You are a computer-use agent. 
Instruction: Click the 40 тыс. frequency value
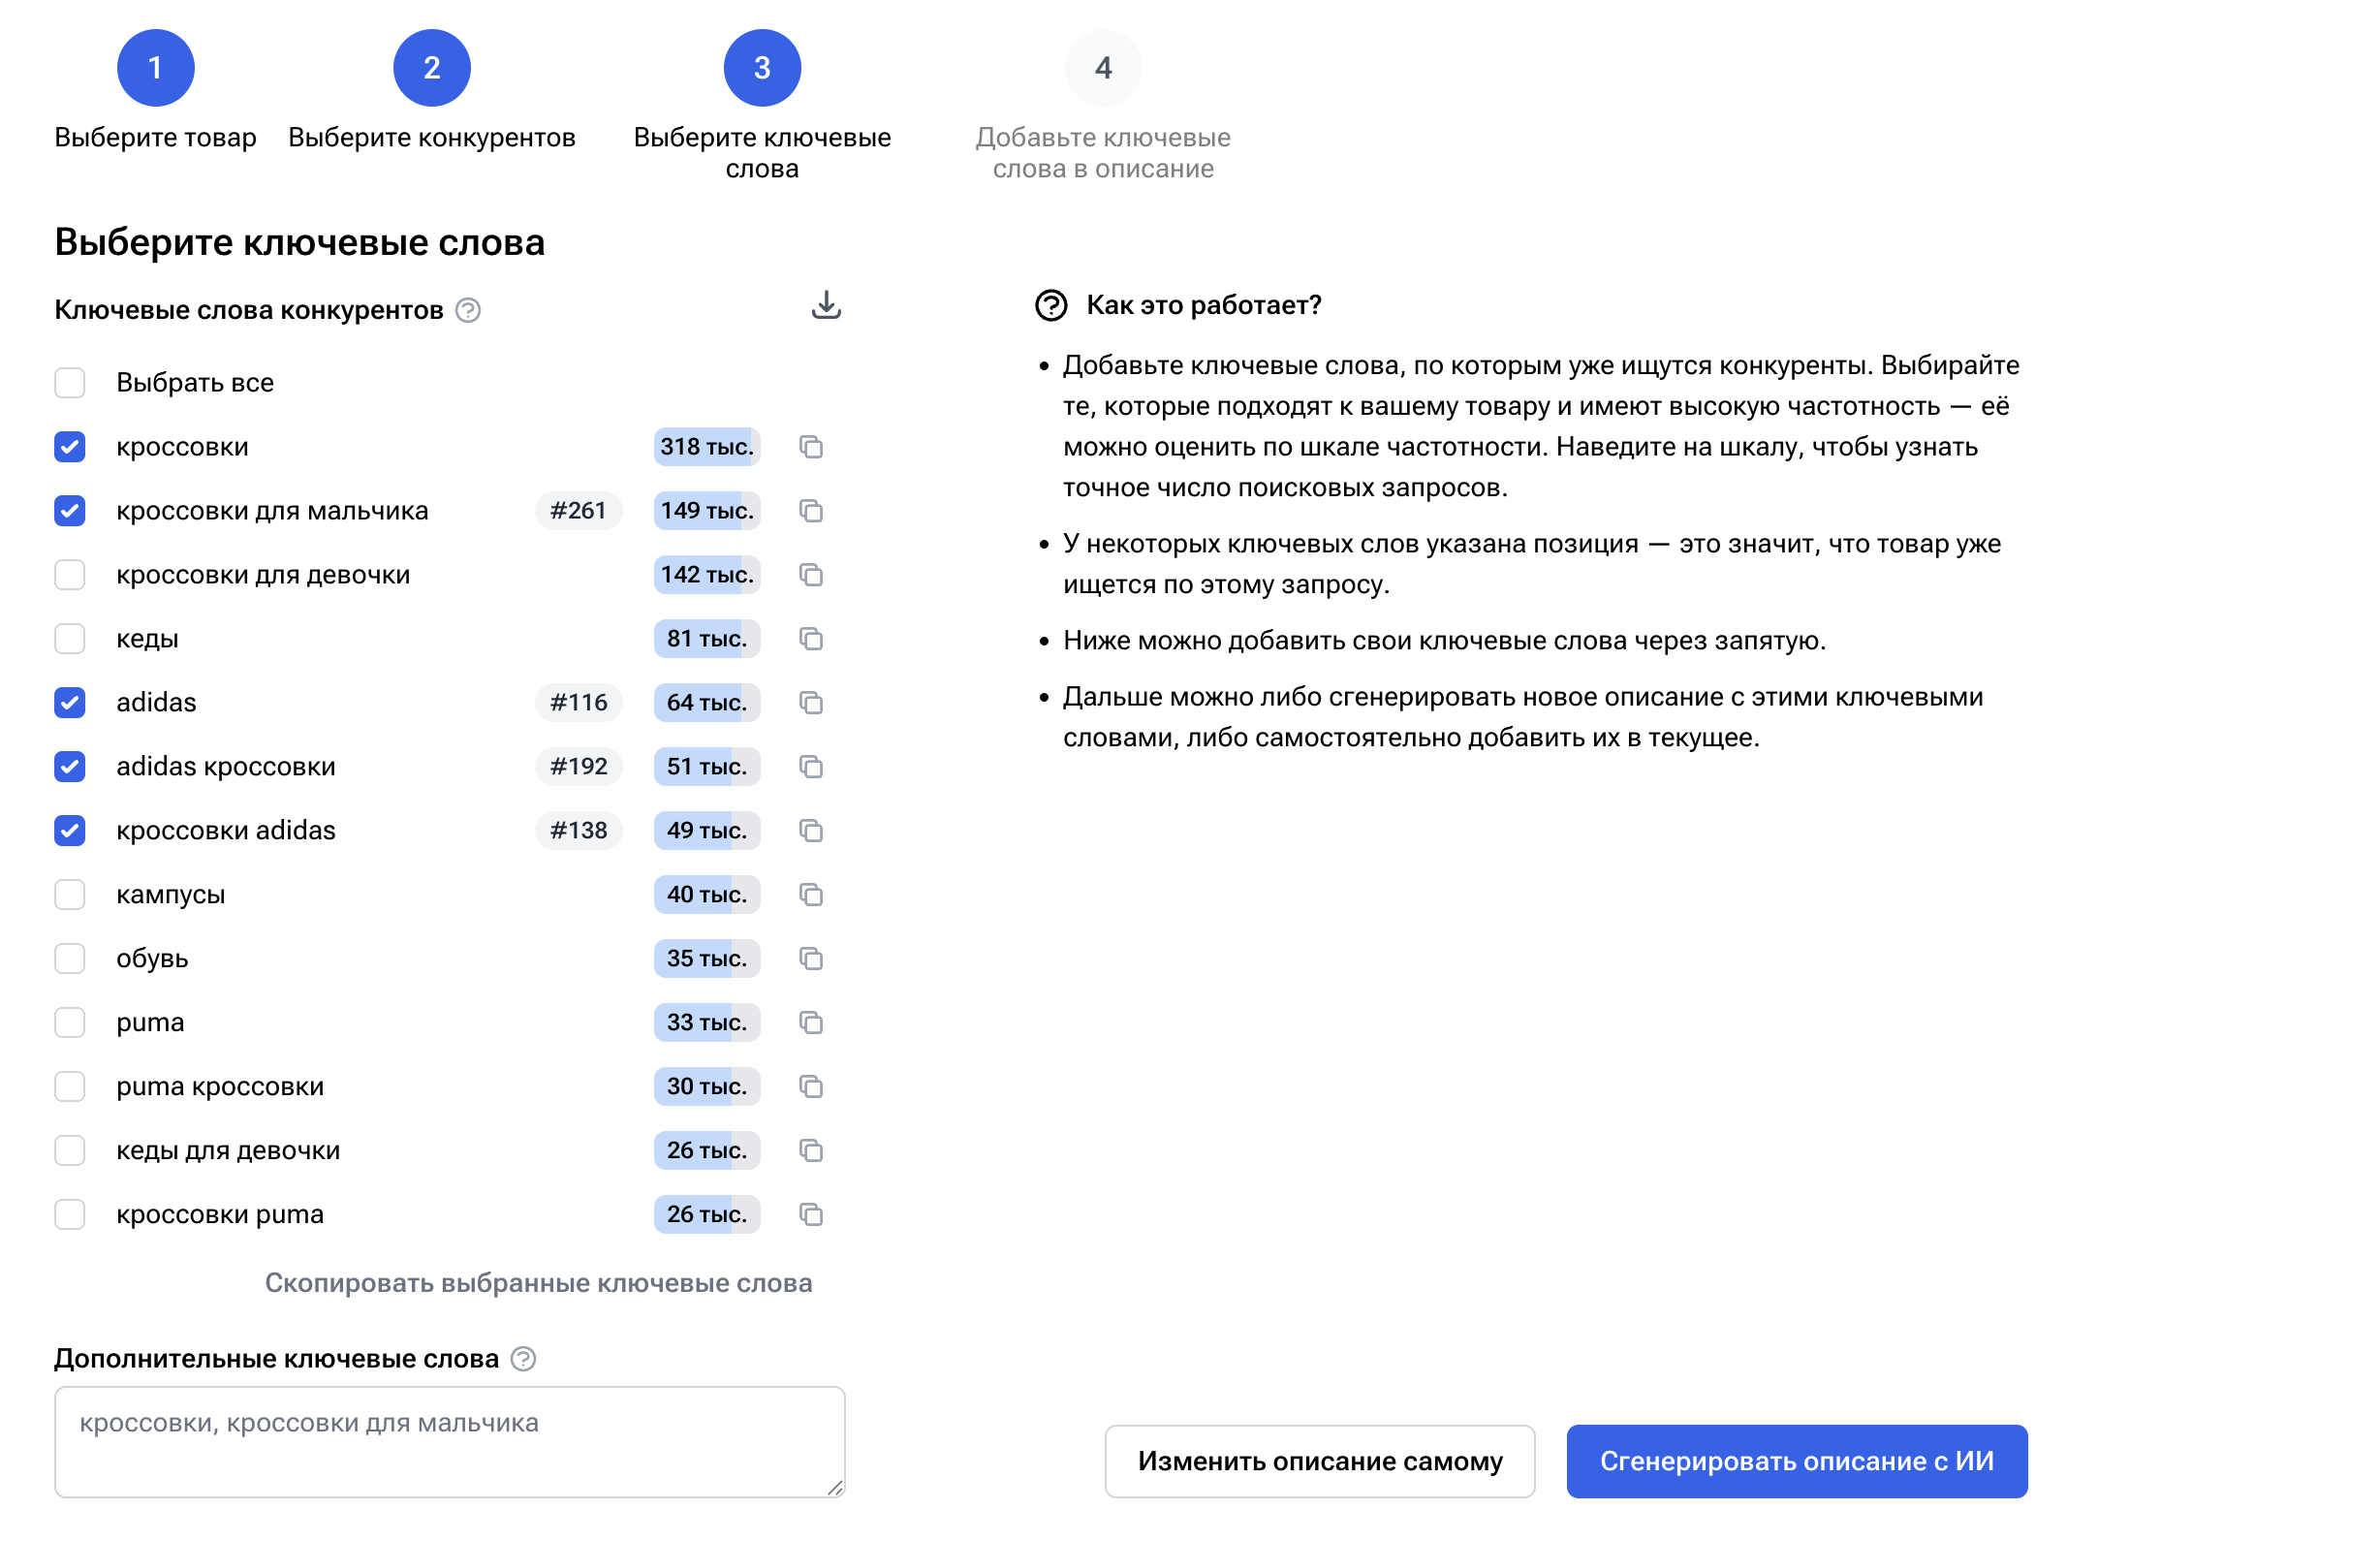click(707, 895)
